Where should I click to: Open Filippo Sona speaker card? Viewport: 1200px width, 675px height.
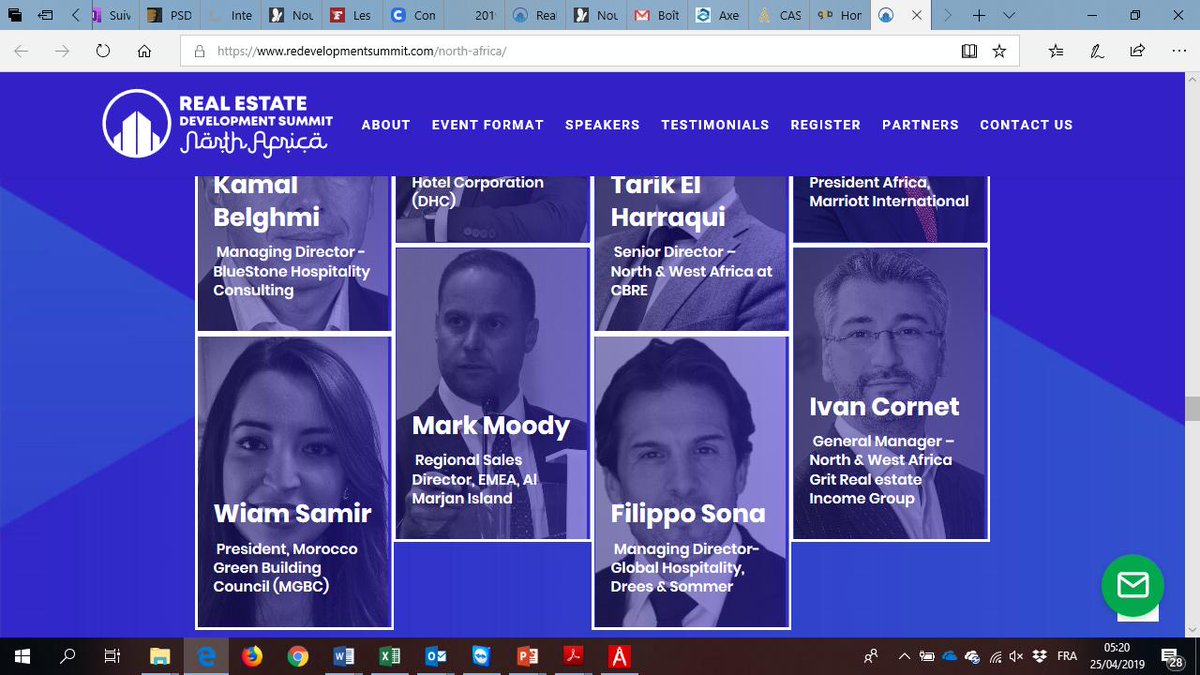coord(691,482)
